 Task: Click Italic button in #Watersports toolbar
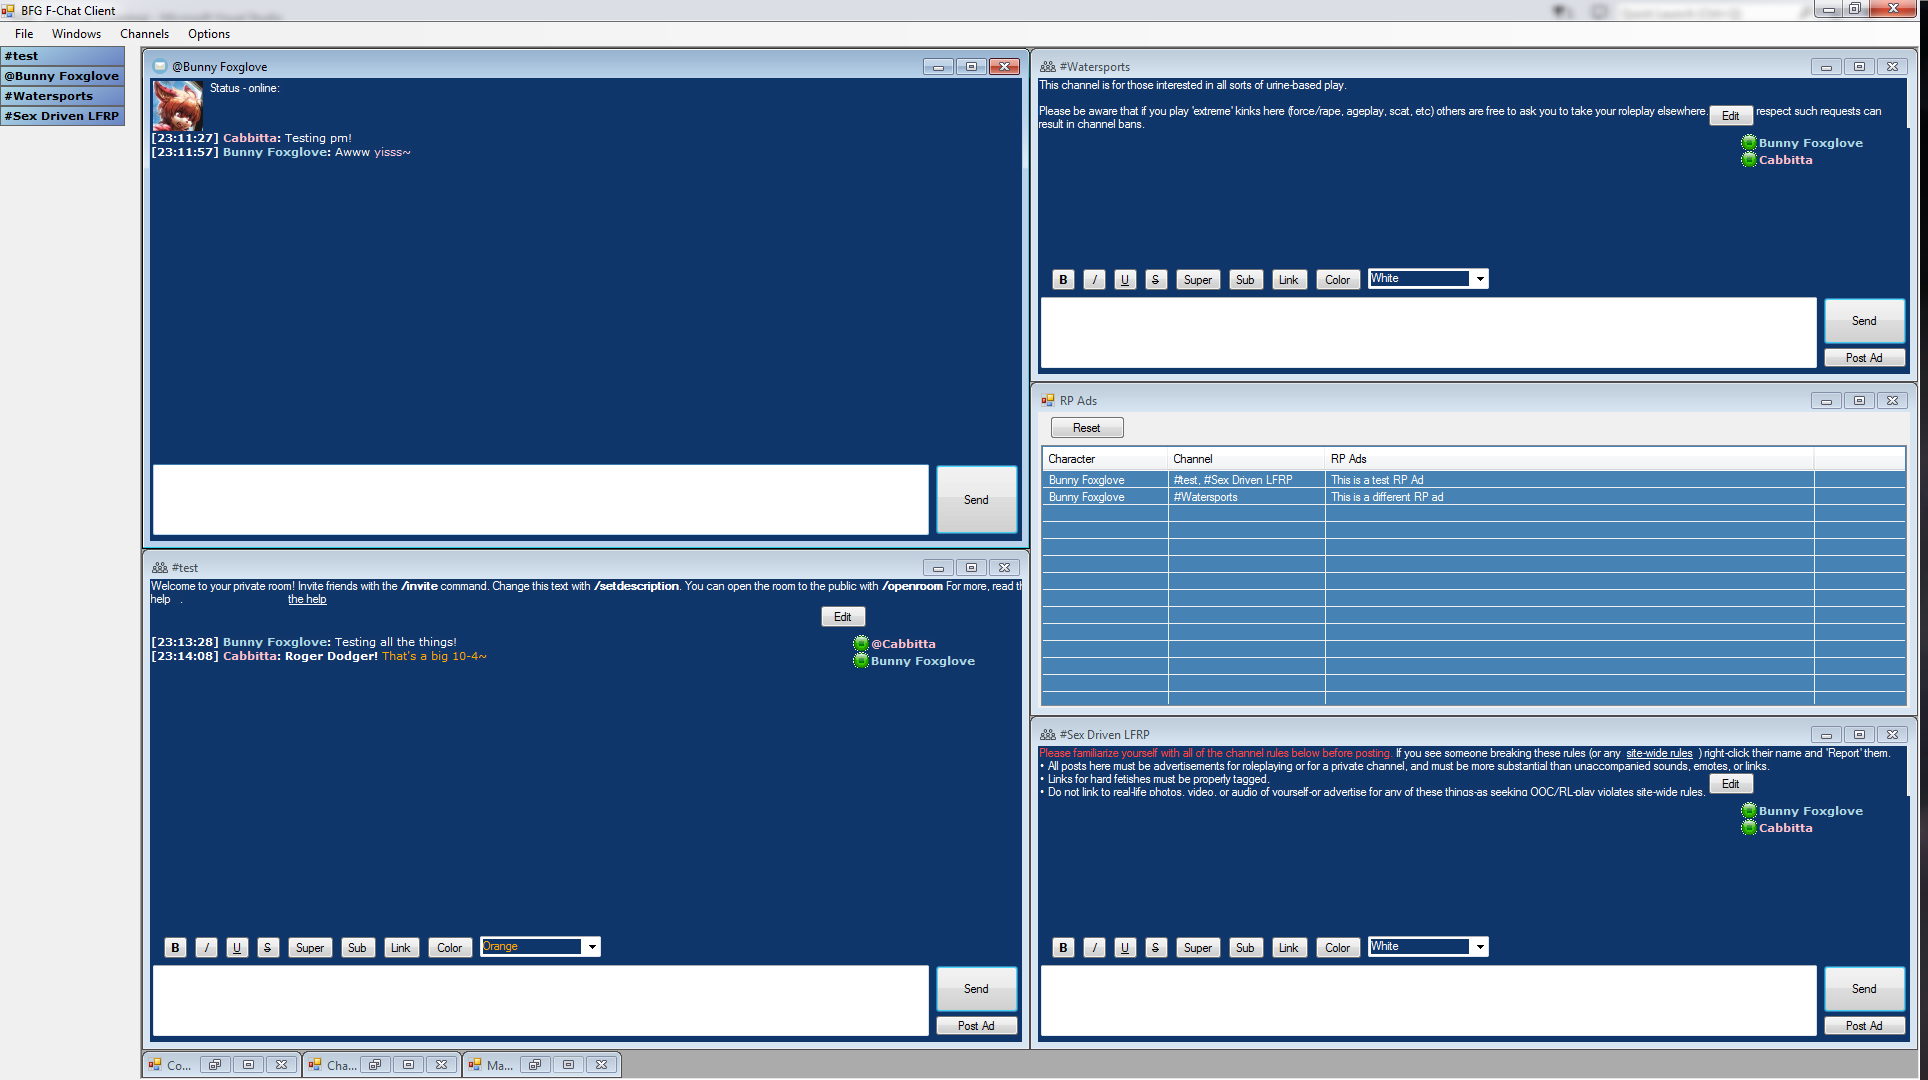click(1095, 280)
